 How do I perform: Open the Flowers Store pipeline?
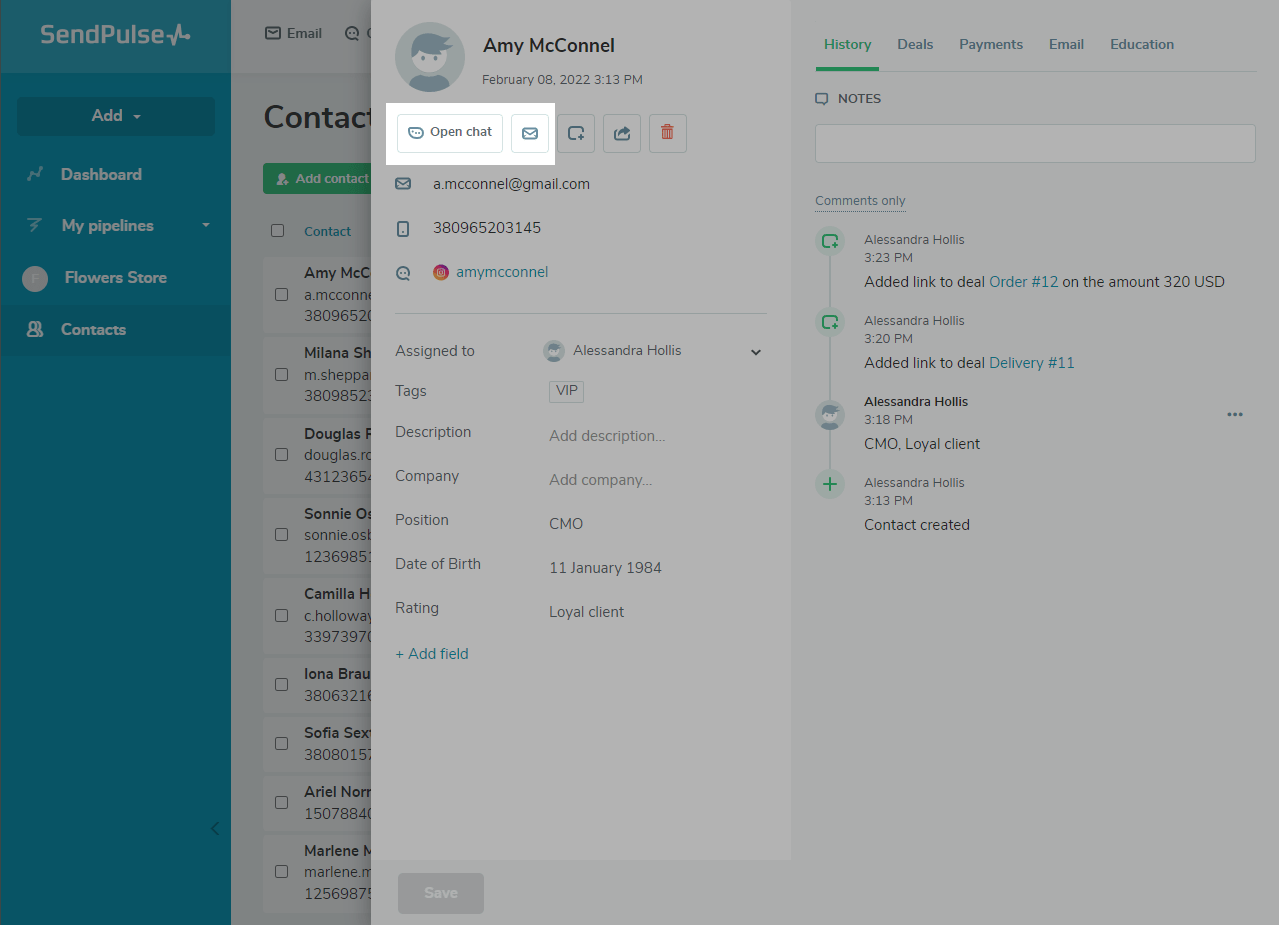coord(116,278)
